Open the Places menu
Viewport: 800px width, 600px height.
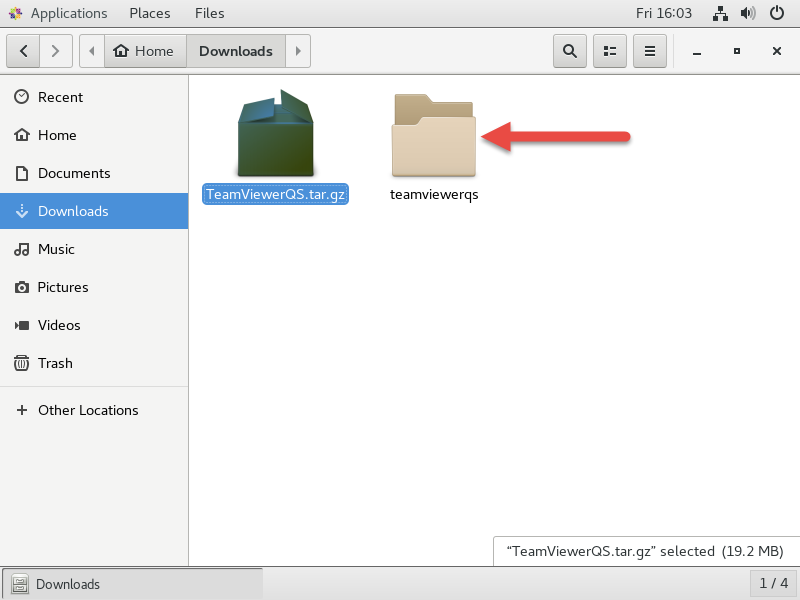[149, 13]
